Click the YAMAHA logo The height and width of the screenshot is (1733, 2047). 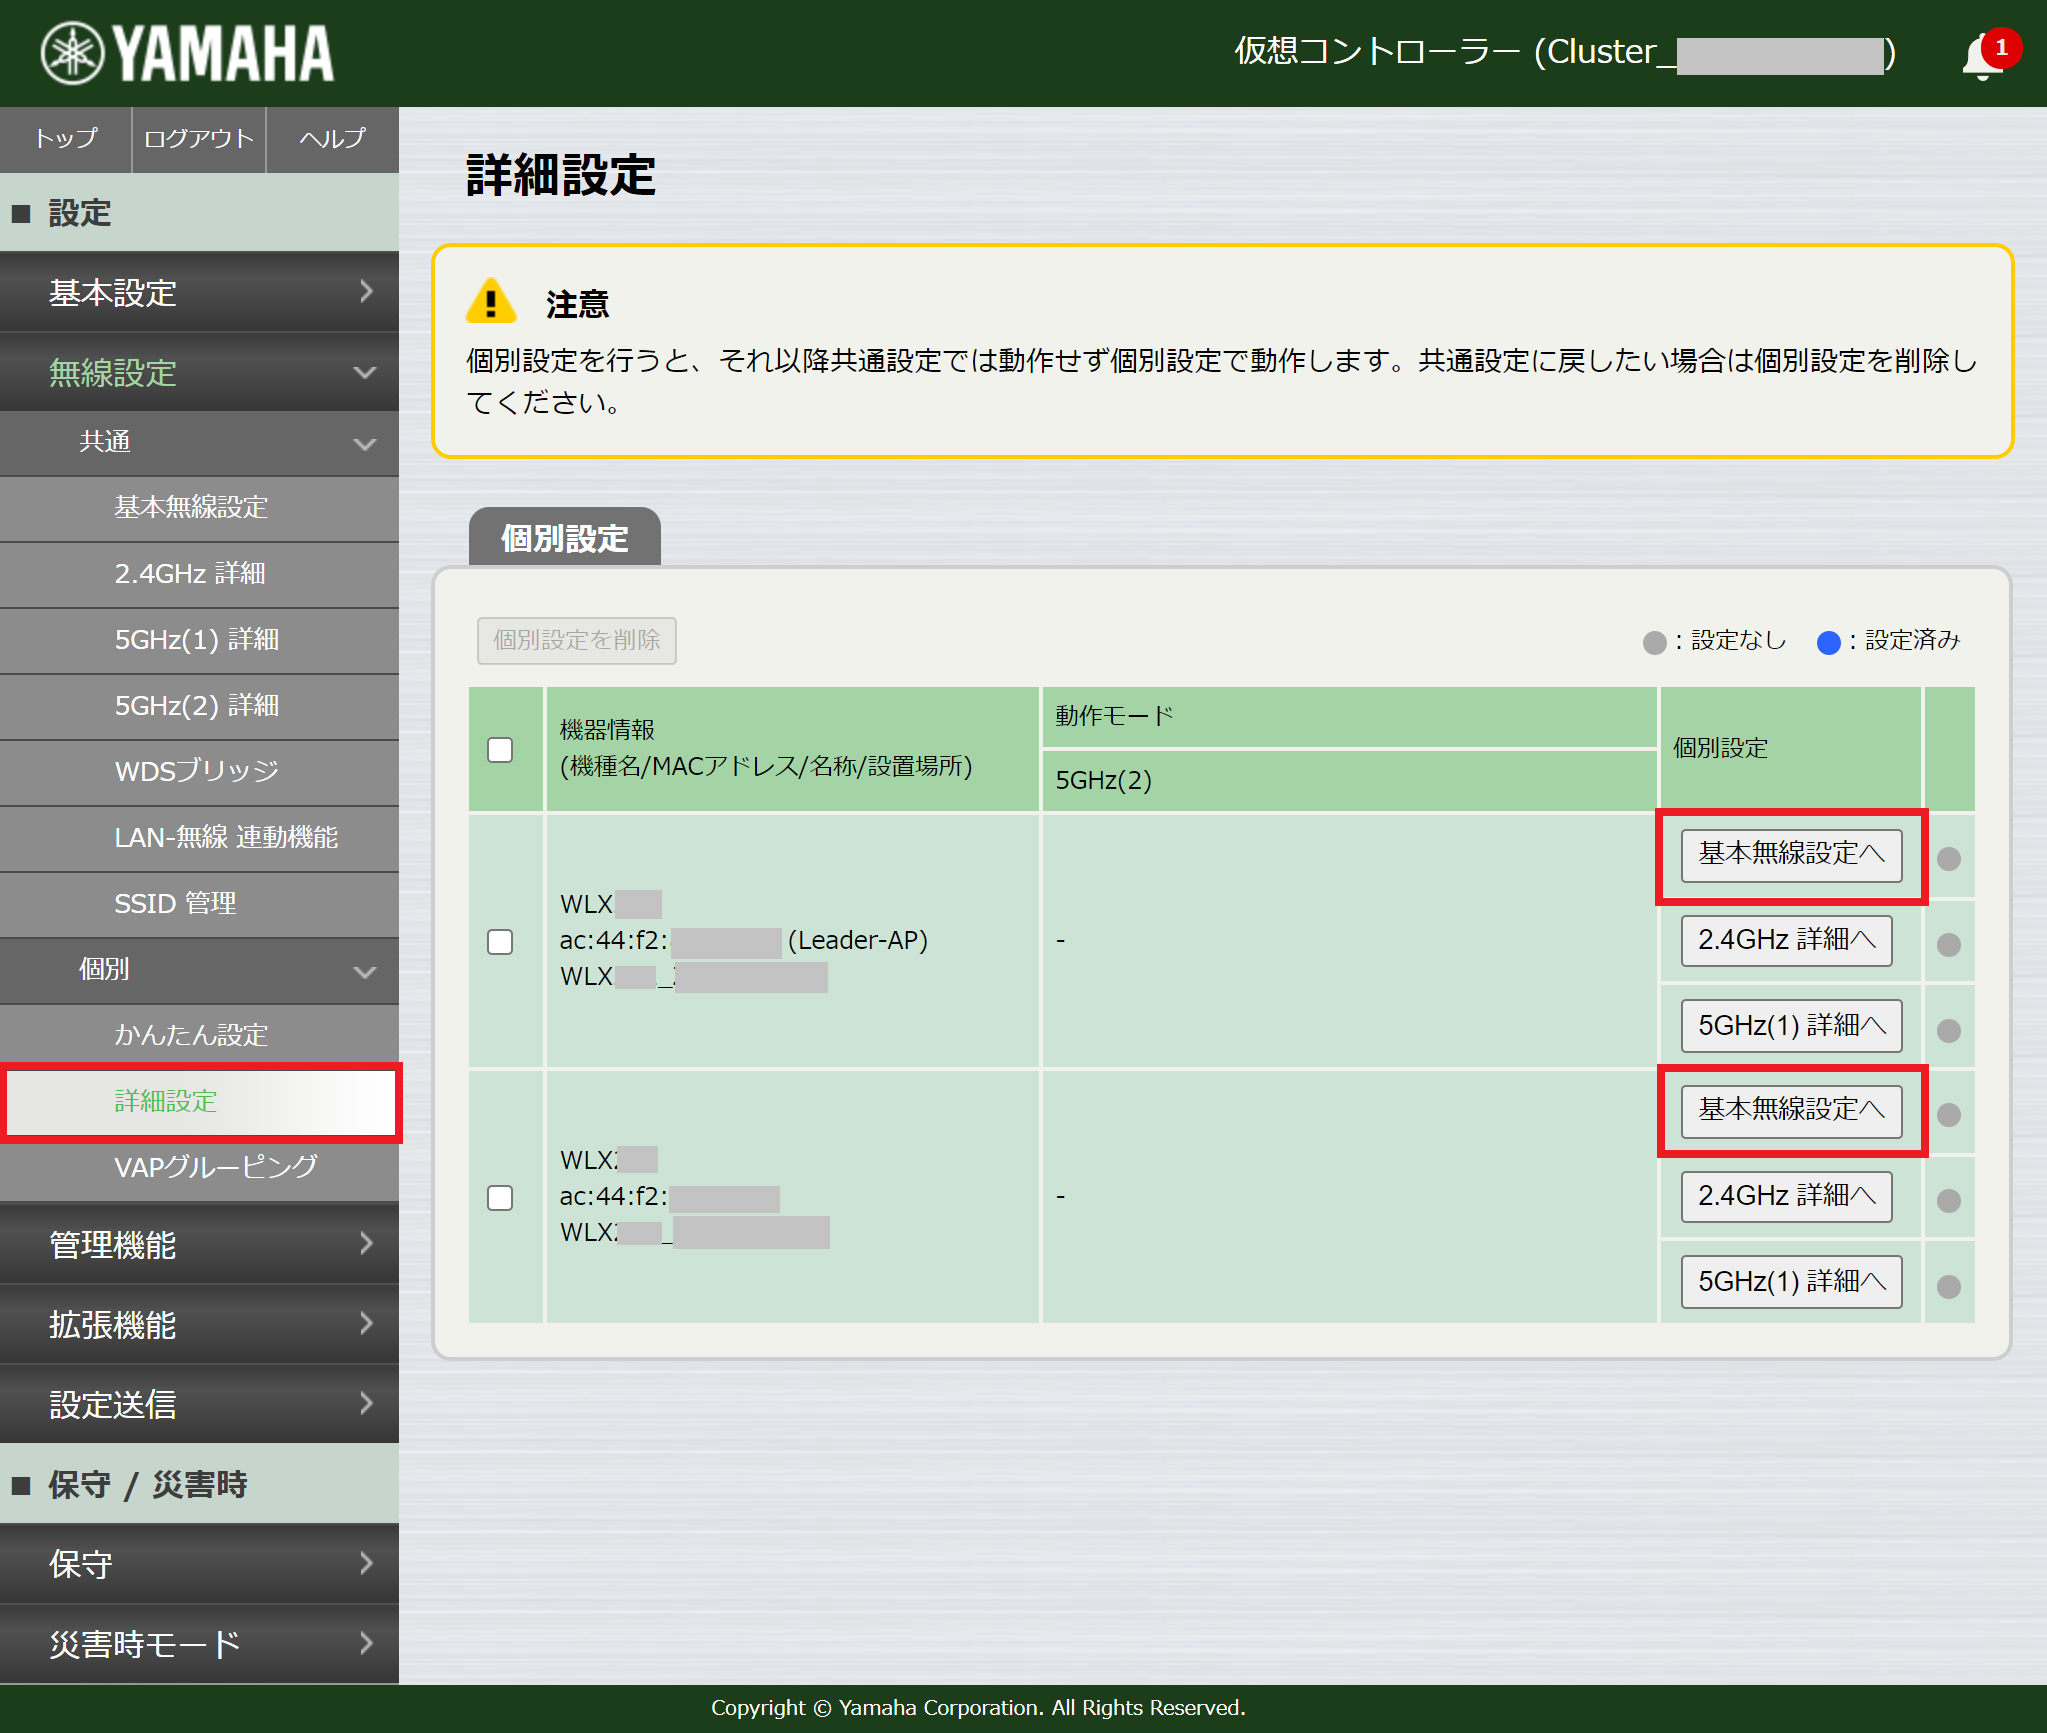click(185, 53)
